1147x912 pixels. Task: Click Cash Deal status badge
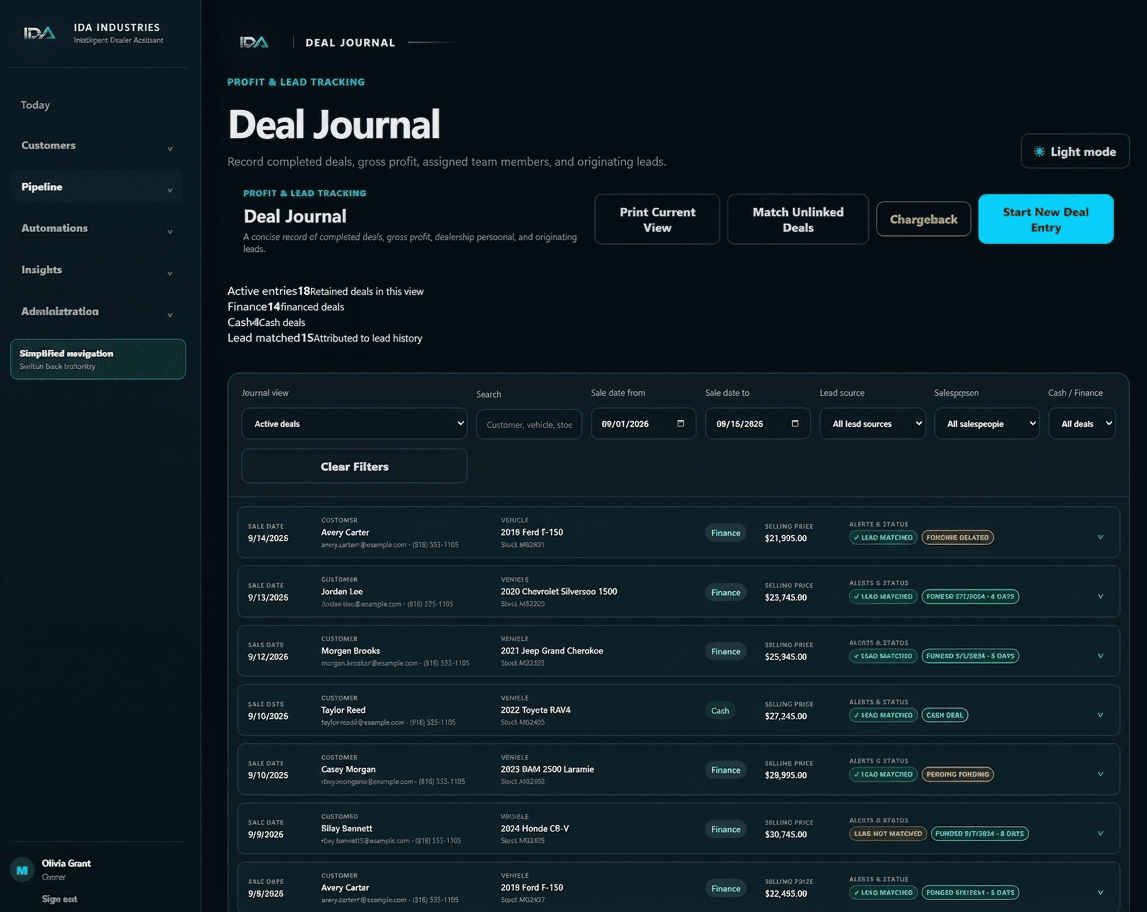click(944, 715)
